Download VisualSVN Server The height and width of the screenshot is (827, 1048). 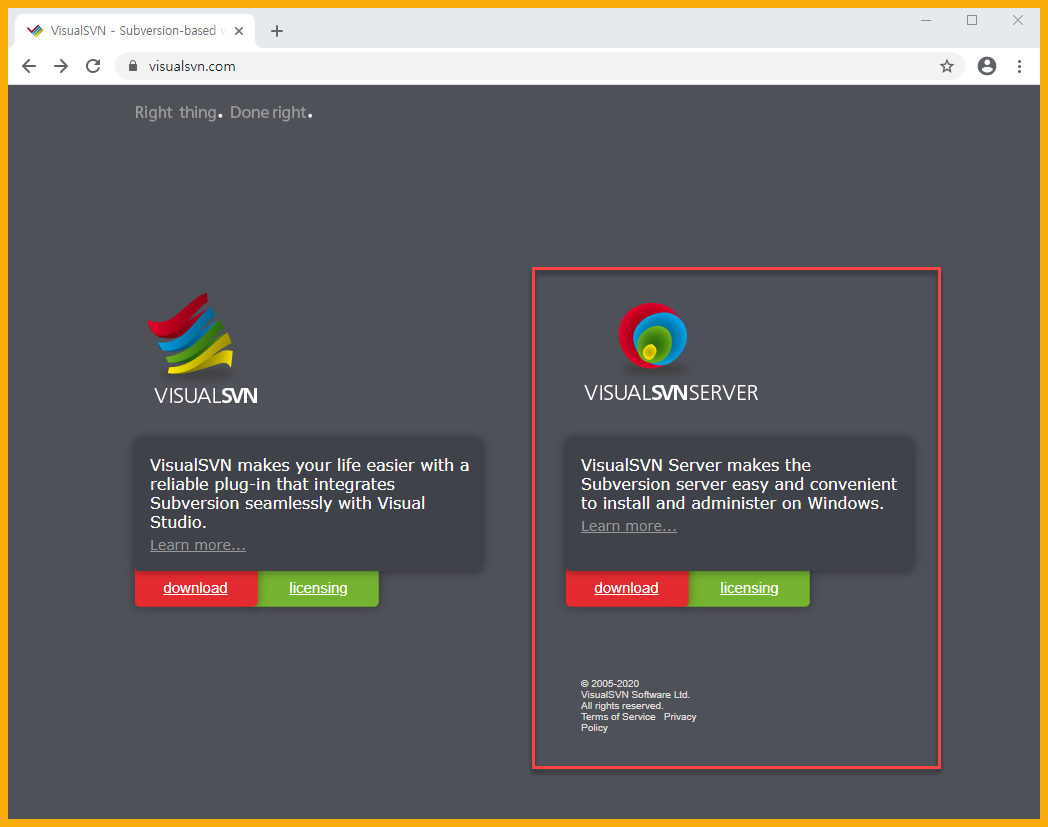click(x=627, y=588)
